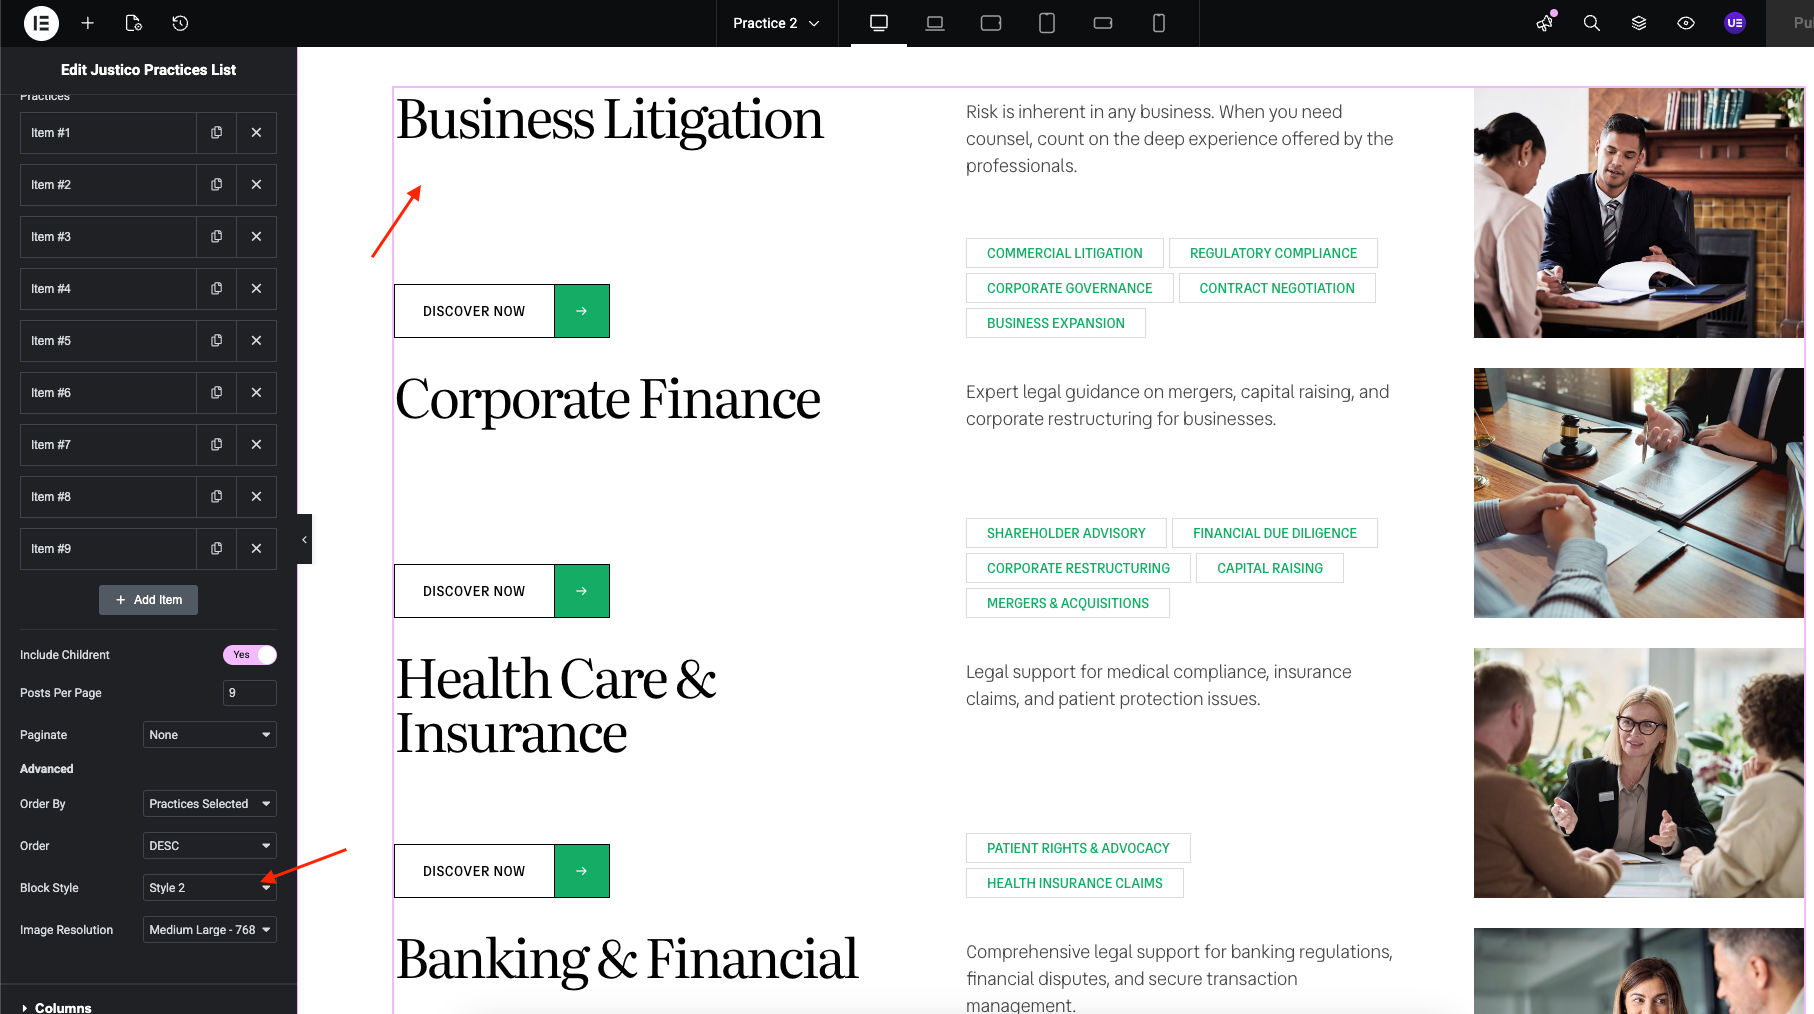Screen dimensions: 1814x1014
Task: Change the Block Style dropdown
Action: coord(209,888)
